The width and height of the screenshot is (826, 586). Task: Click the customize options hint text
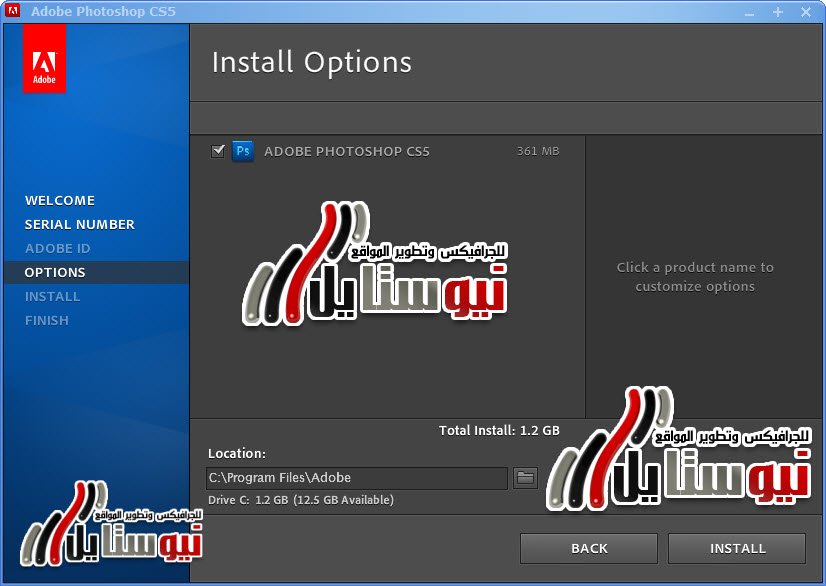pyautogui.click(x=695, y=277)
